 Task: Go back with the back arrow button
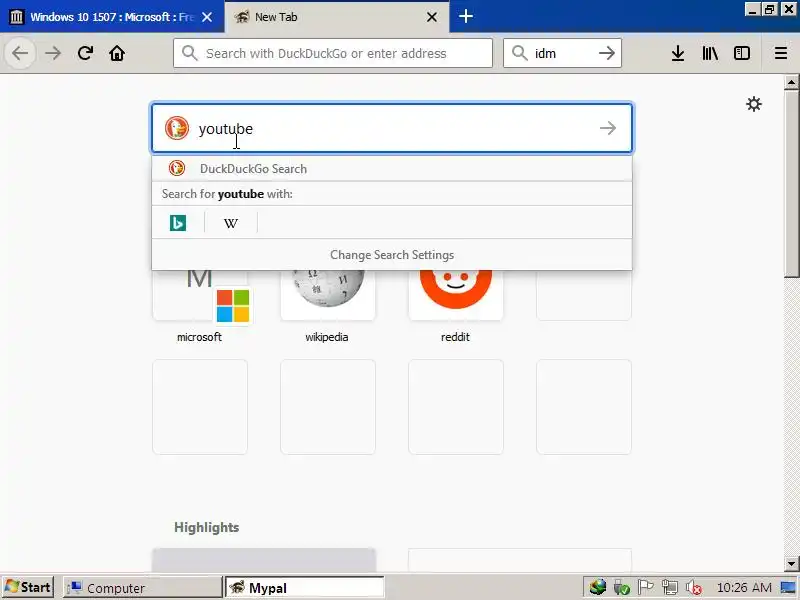pos(20,53)
